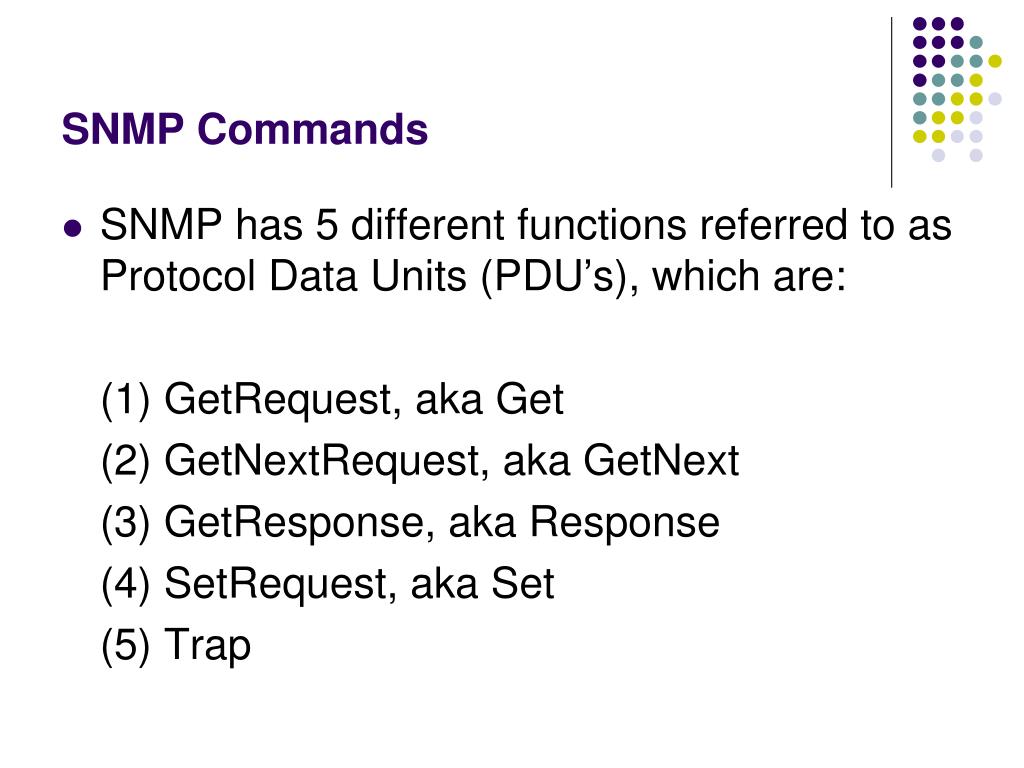Click the word 'PDU's' in the paragraph

pyautogui.click(x=555, y=277)
